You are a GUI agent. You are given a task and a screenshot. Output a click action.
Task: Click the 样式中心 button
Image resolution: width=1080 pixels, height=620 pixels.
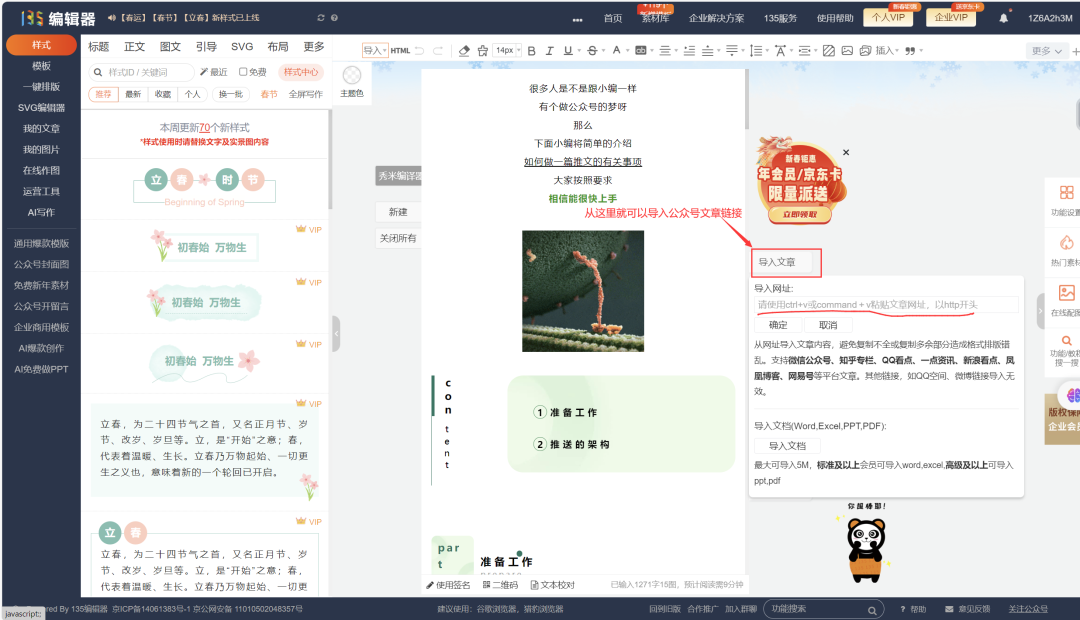pyautogui.click(x=301, y=72)
